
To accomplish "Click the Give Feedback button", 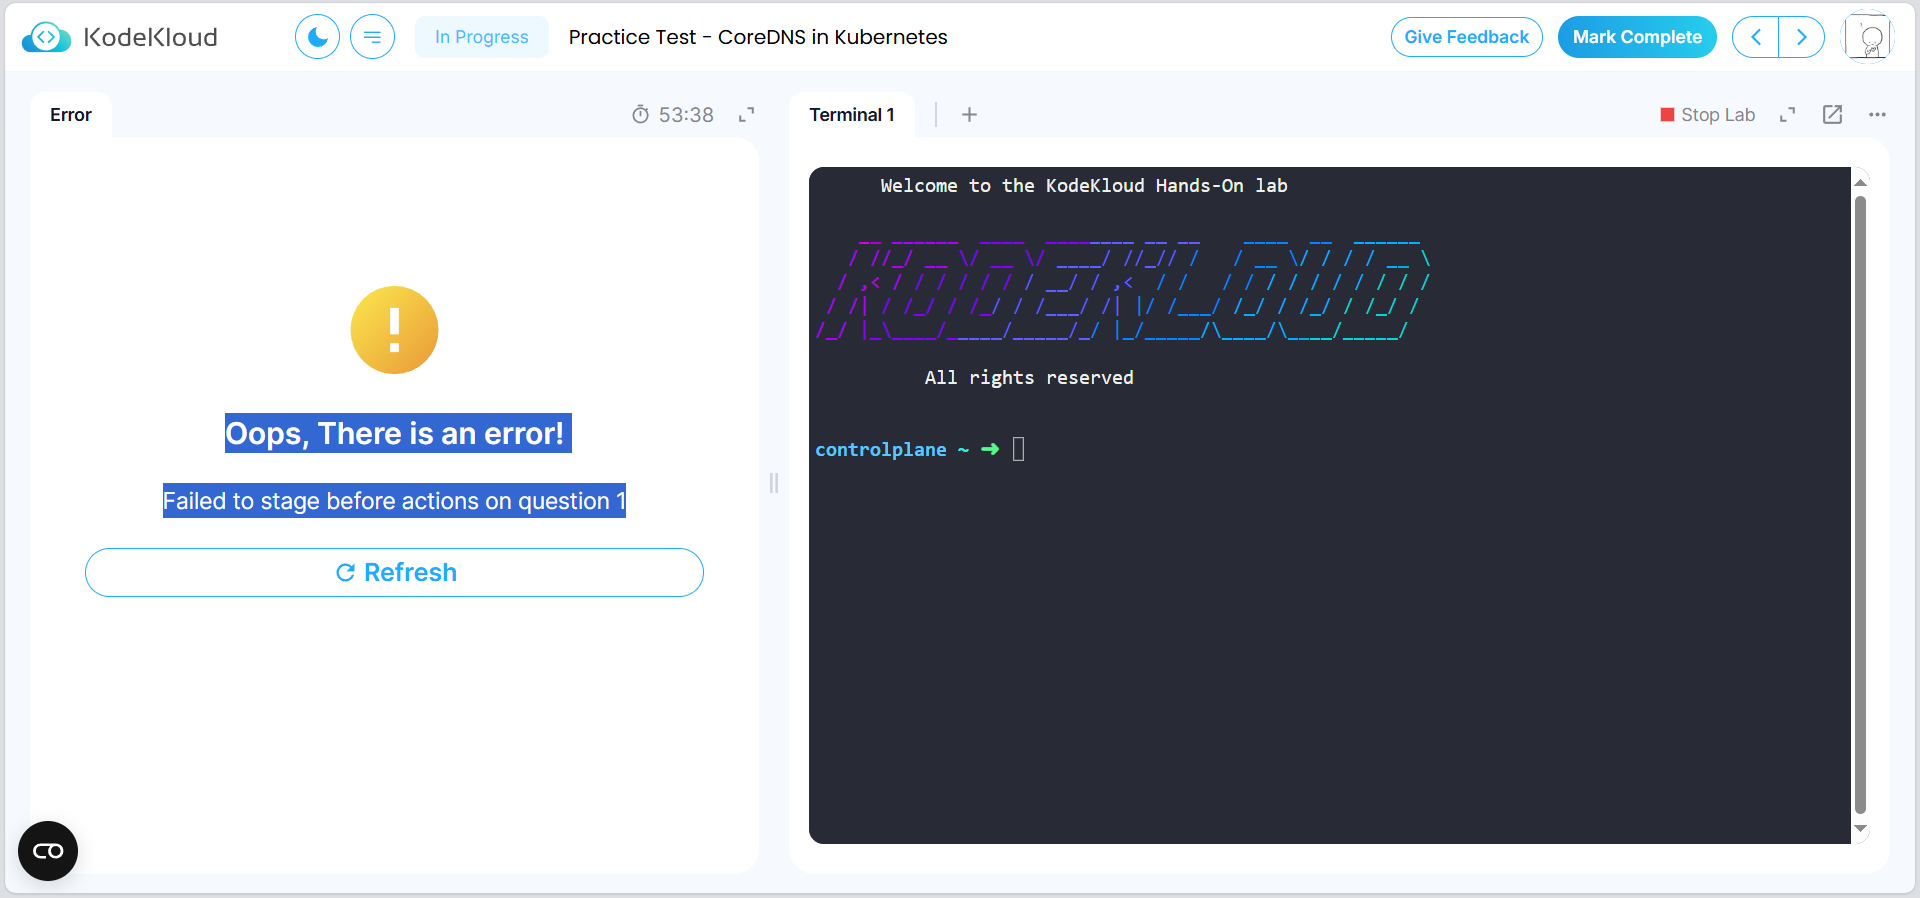I will (1466, 37).
